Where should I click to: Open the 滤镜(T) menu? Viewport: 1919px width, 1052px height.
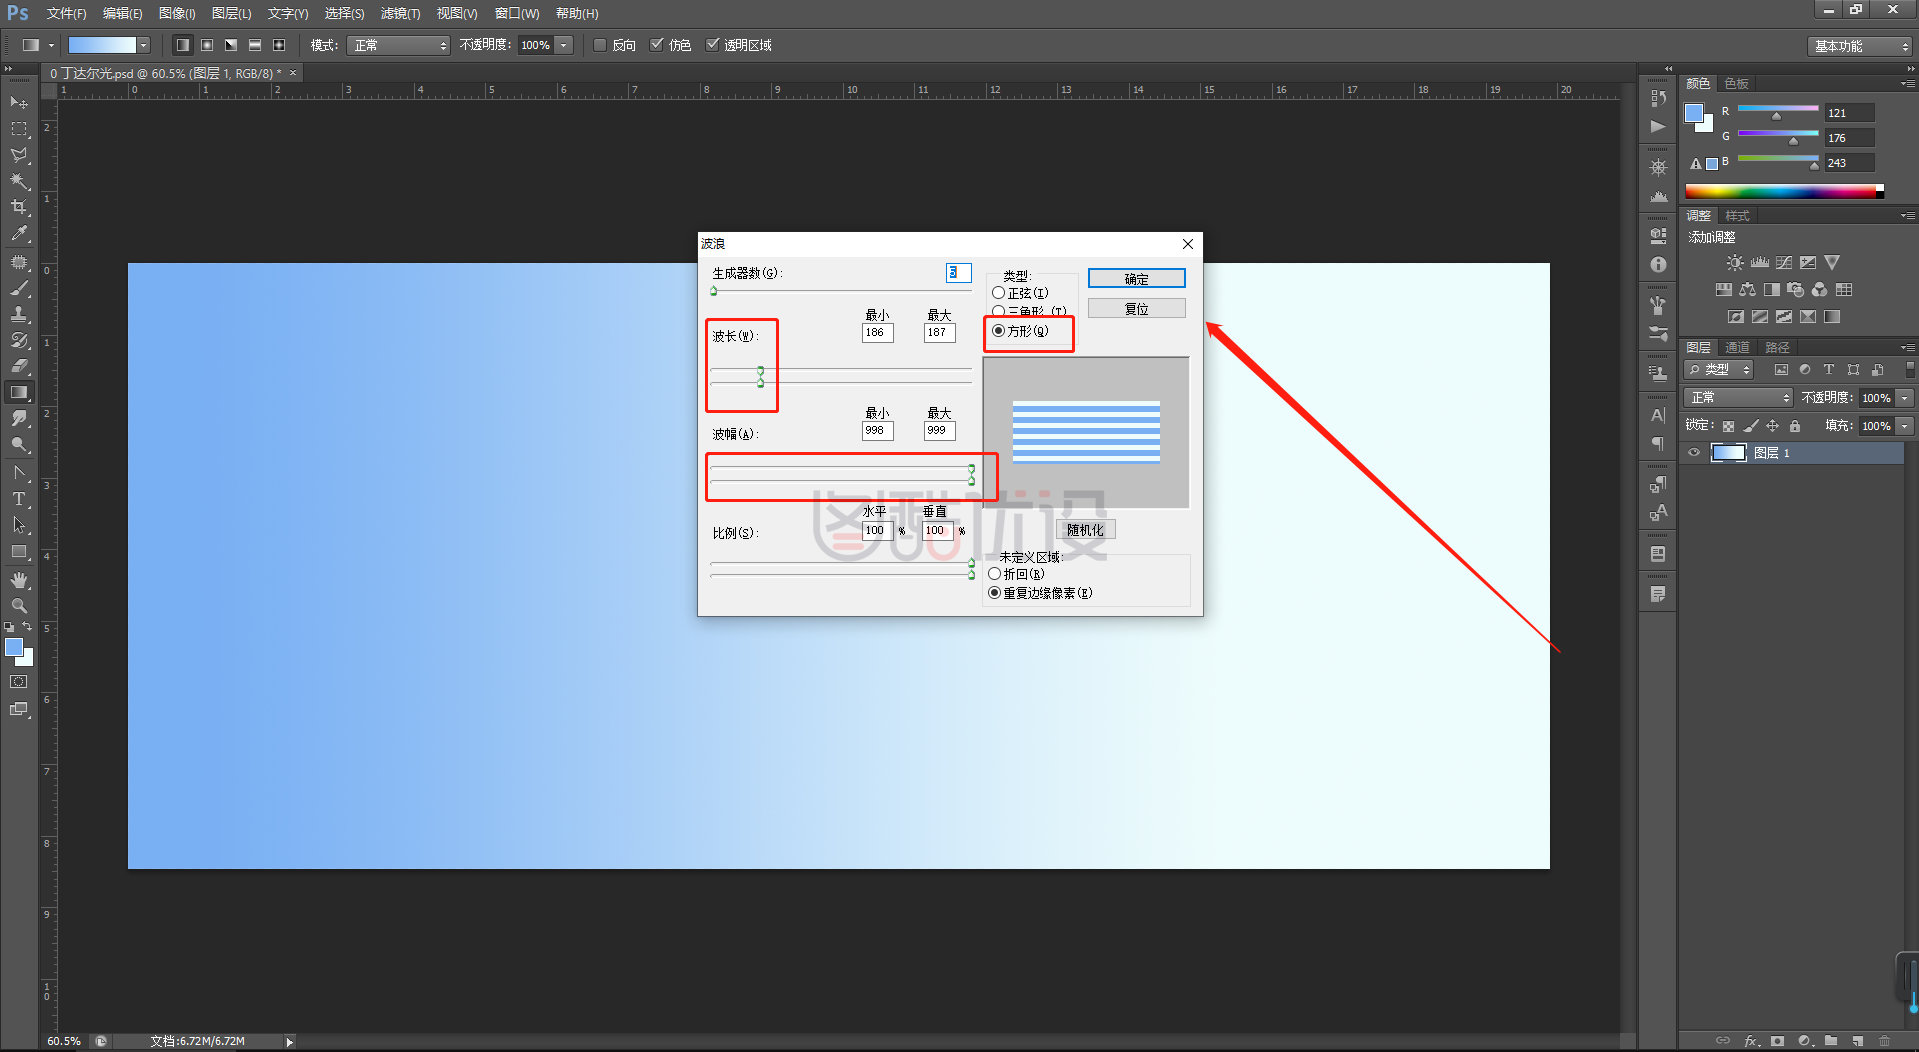tap(400, 14)
